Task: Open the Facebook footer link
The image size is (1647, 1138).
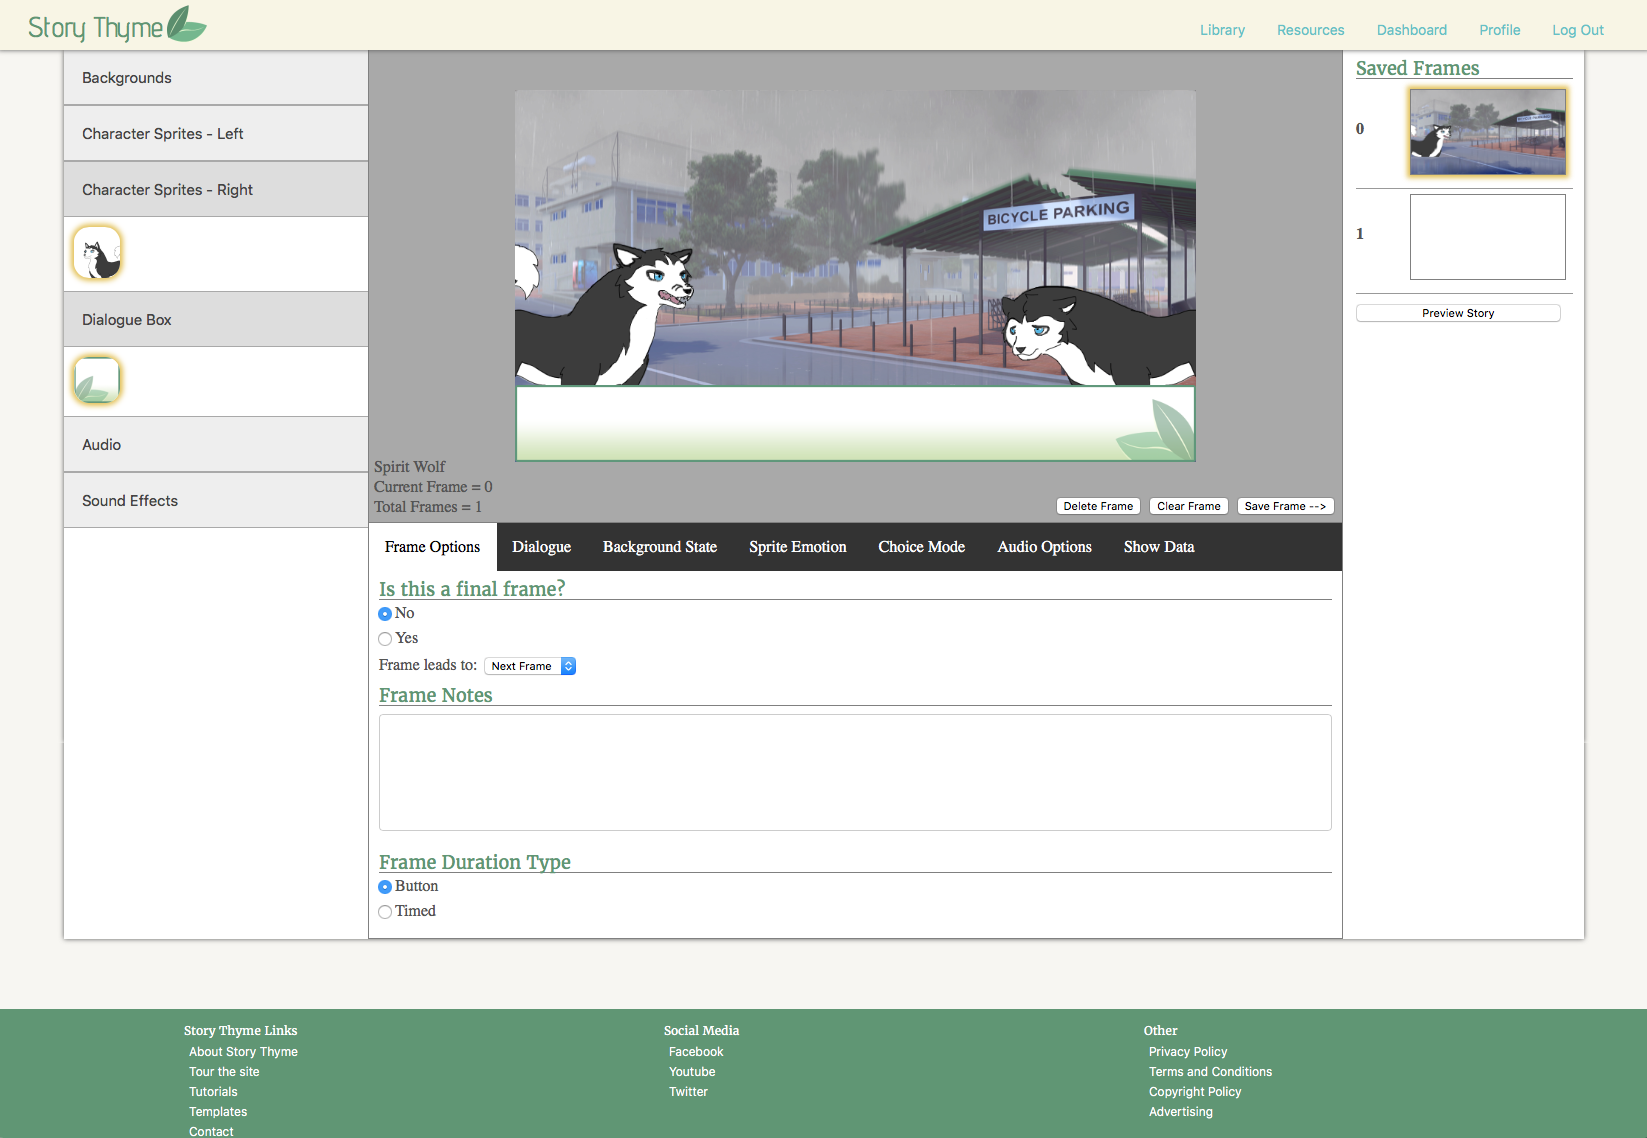Action: 696,1052
